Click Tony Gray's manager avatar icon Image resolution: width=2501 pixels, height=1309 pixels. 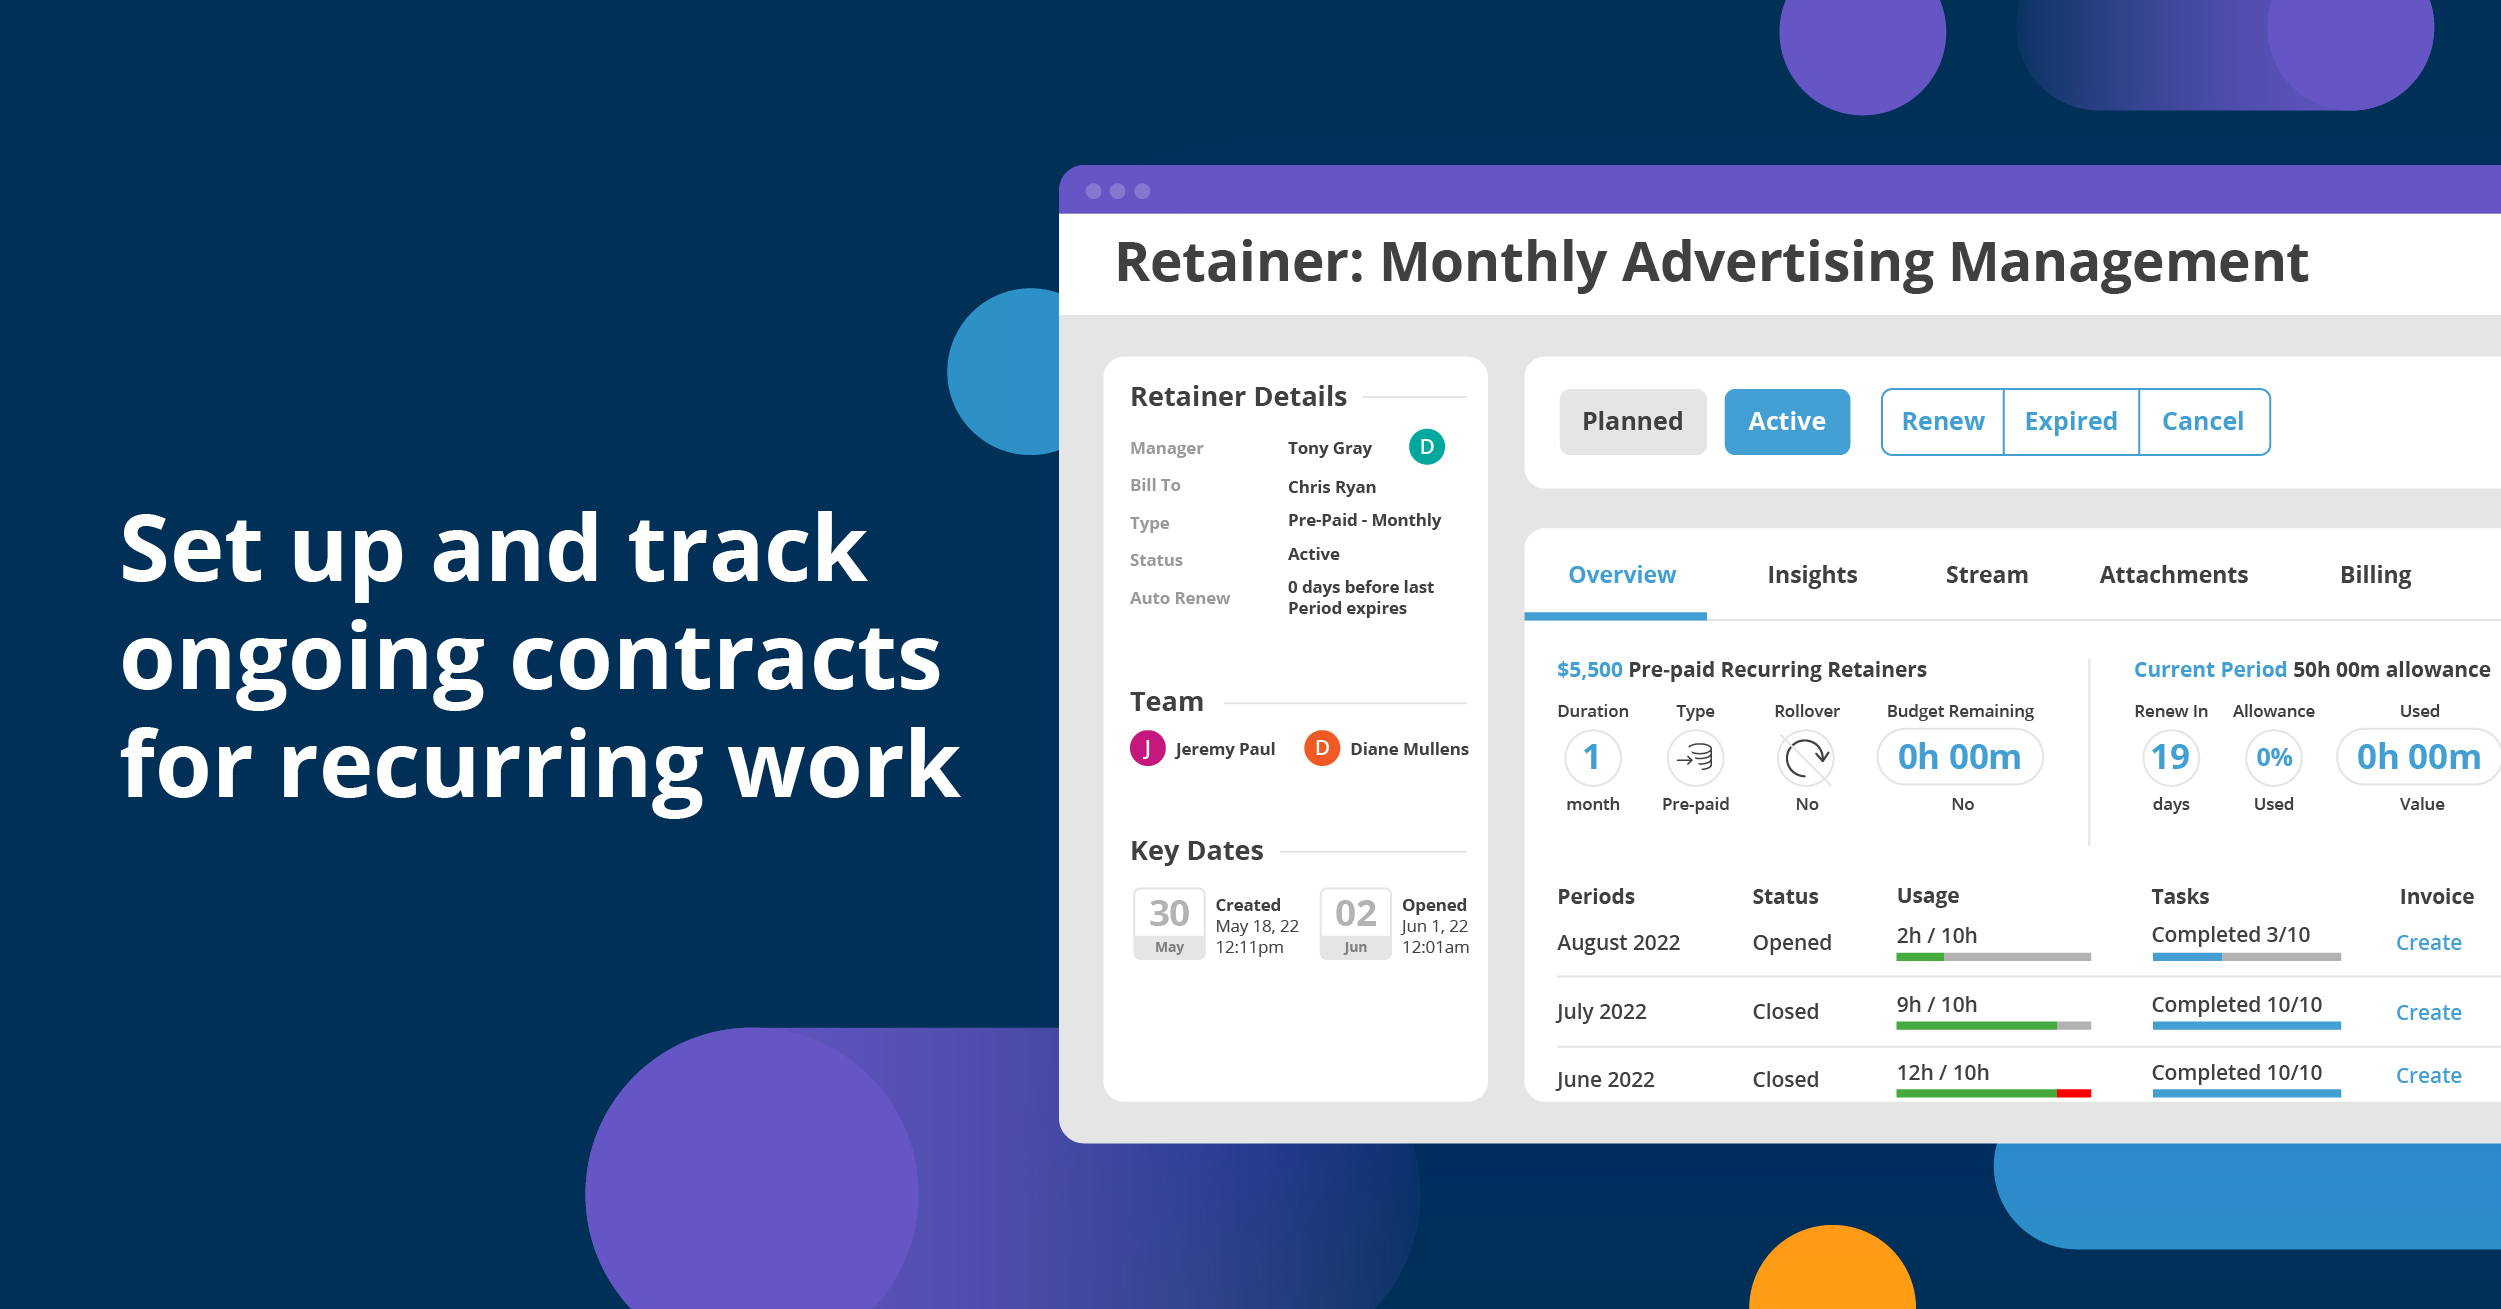pyautogui.click(x=1427, y=448)
